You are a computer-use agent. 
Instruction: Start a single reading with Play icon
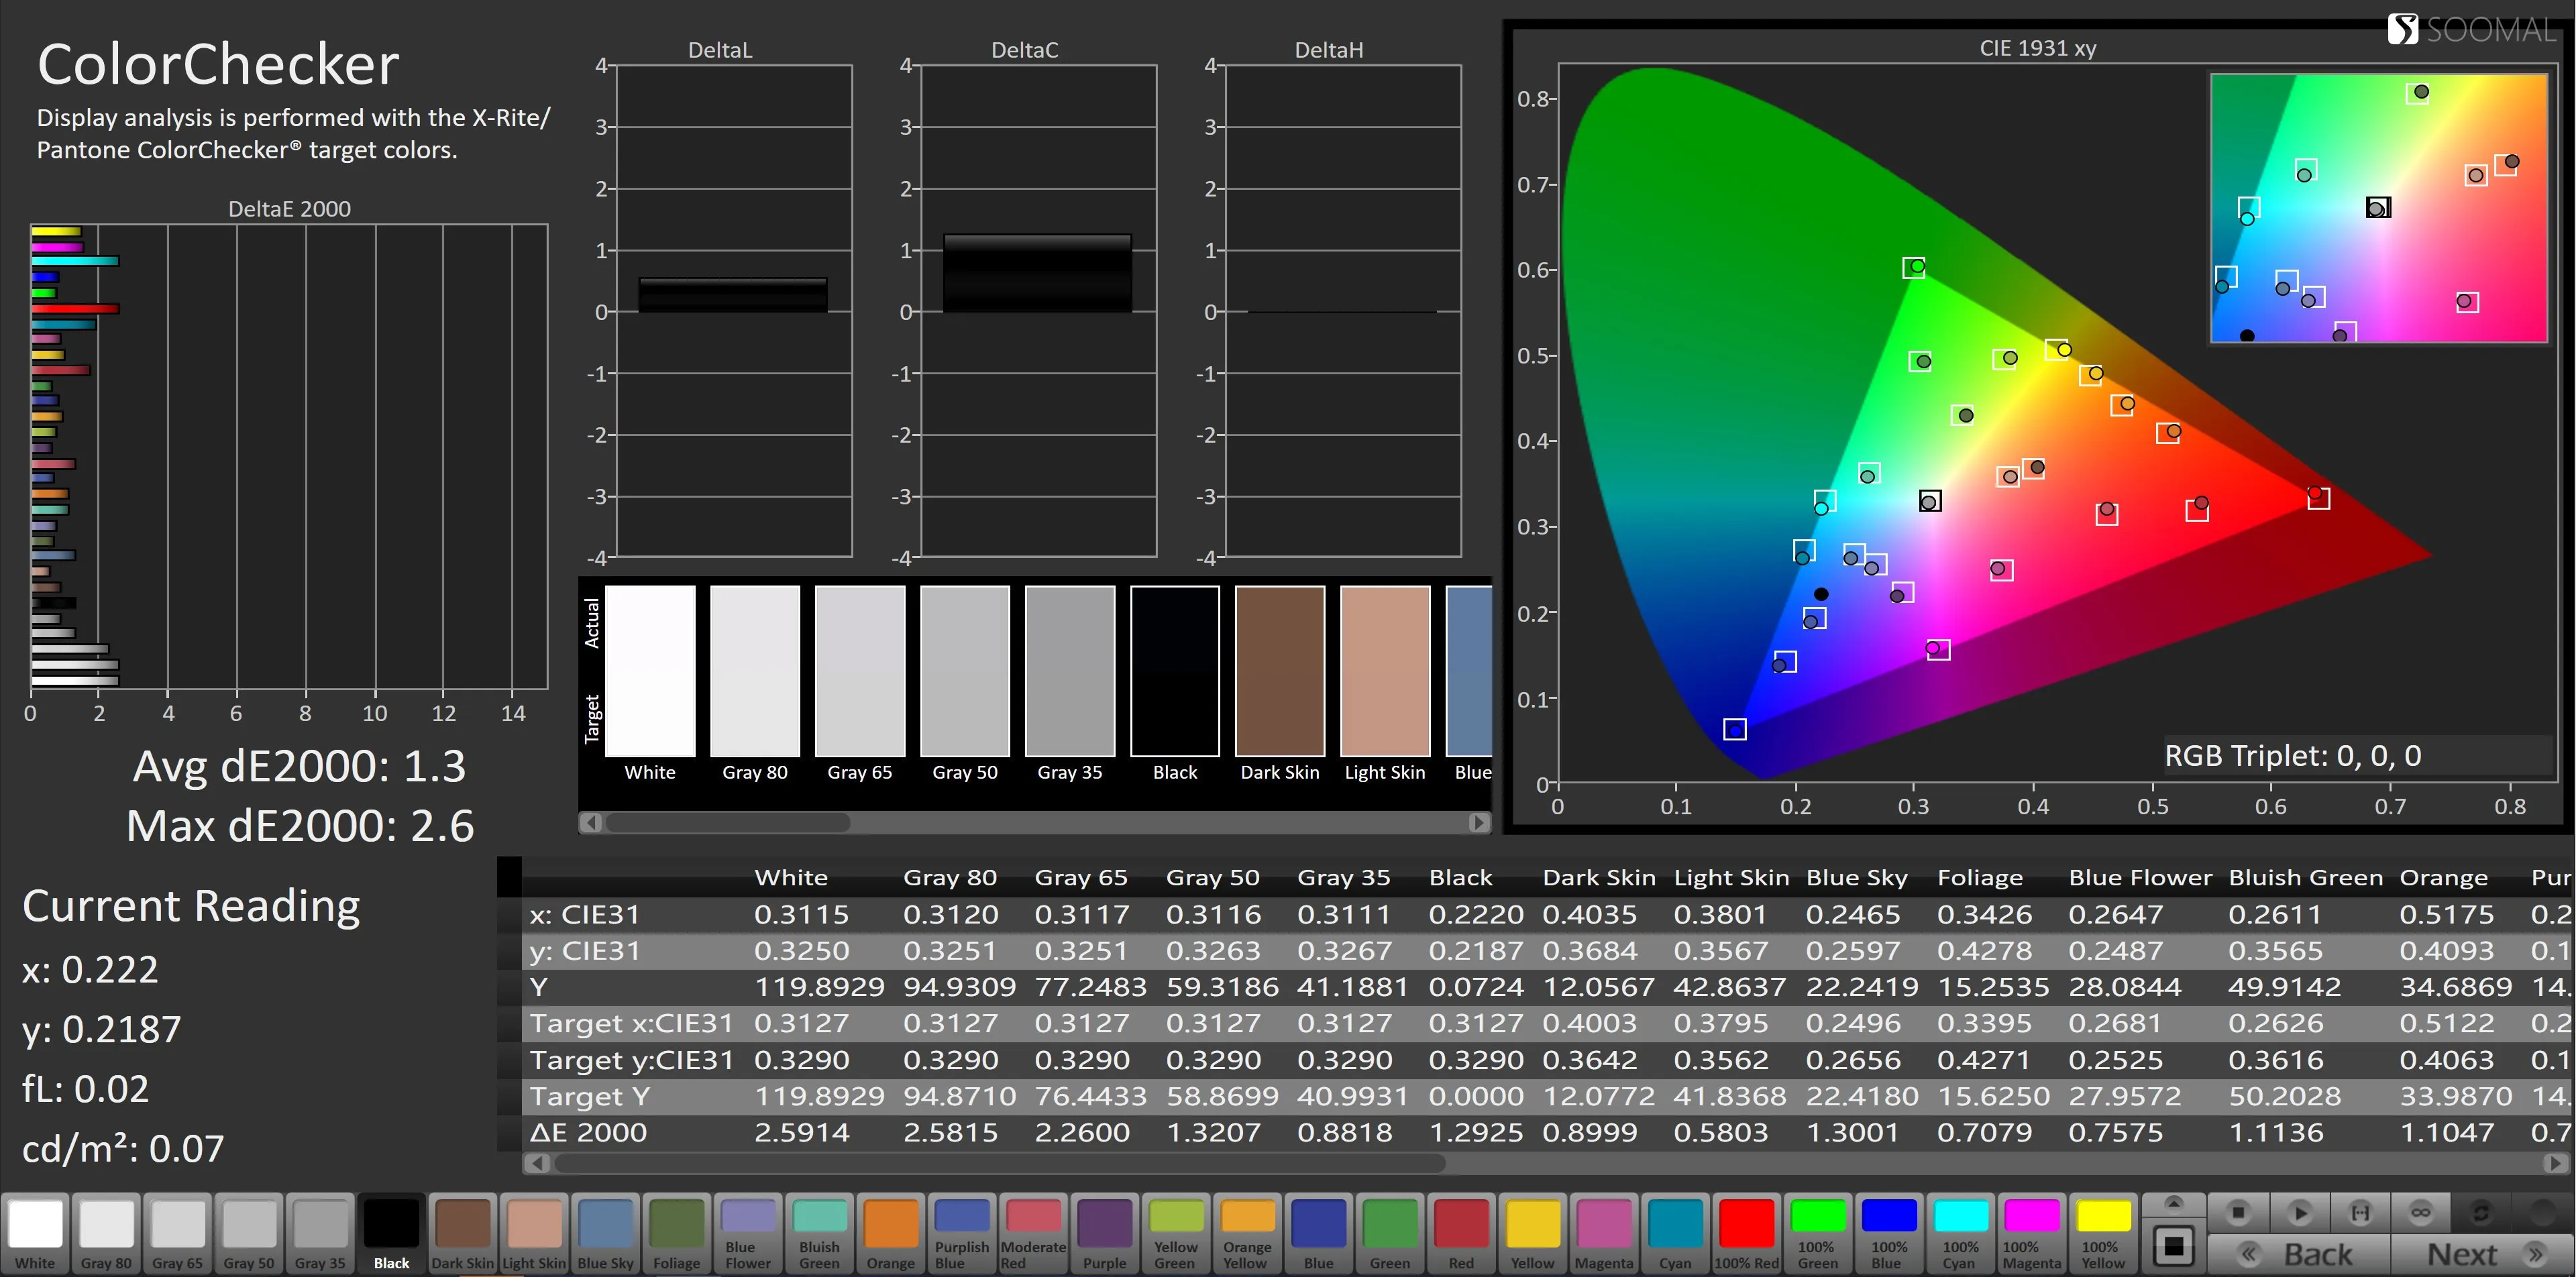click(x=2299, y=1213)
